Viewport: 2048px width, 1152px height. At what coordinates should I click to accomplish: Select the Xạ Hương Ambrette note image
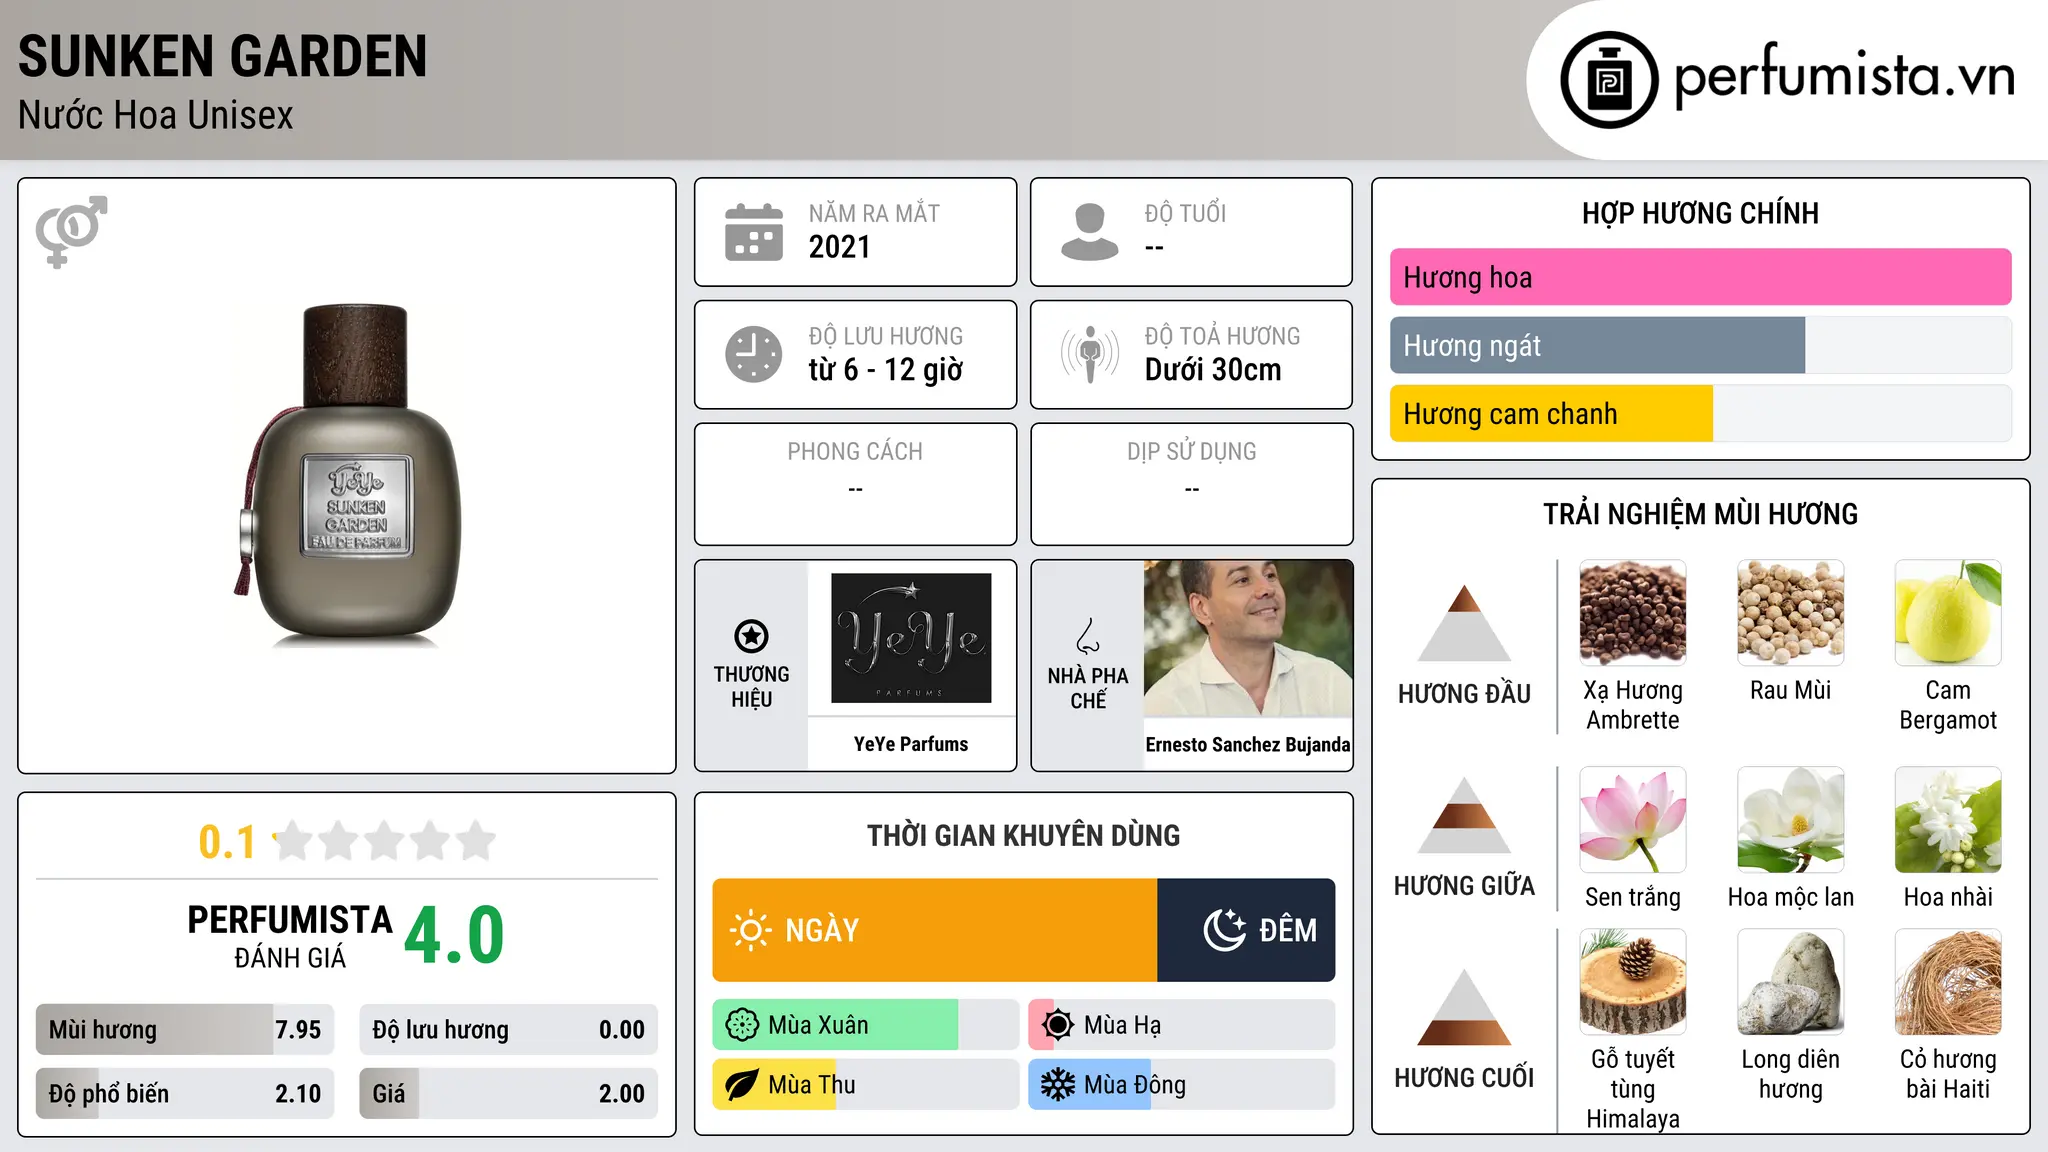[1633, 613]
